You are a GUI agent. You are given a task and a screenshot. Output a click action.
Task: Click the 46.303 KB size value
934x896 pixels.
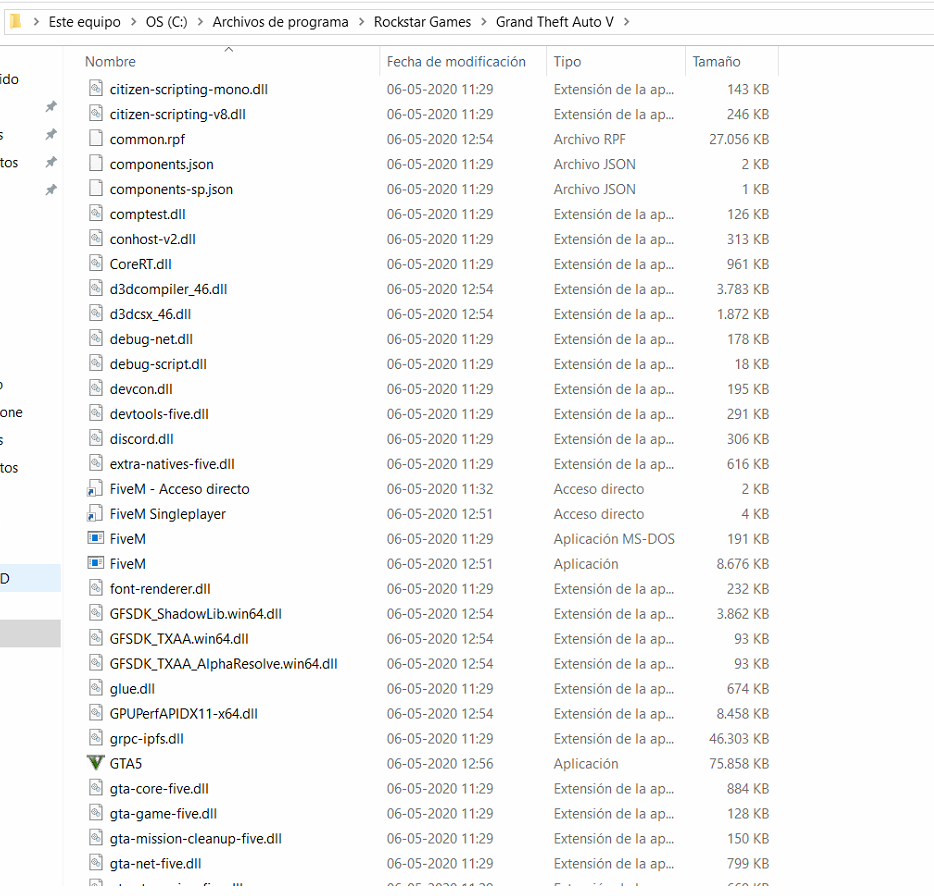click(x=739, y=739)
